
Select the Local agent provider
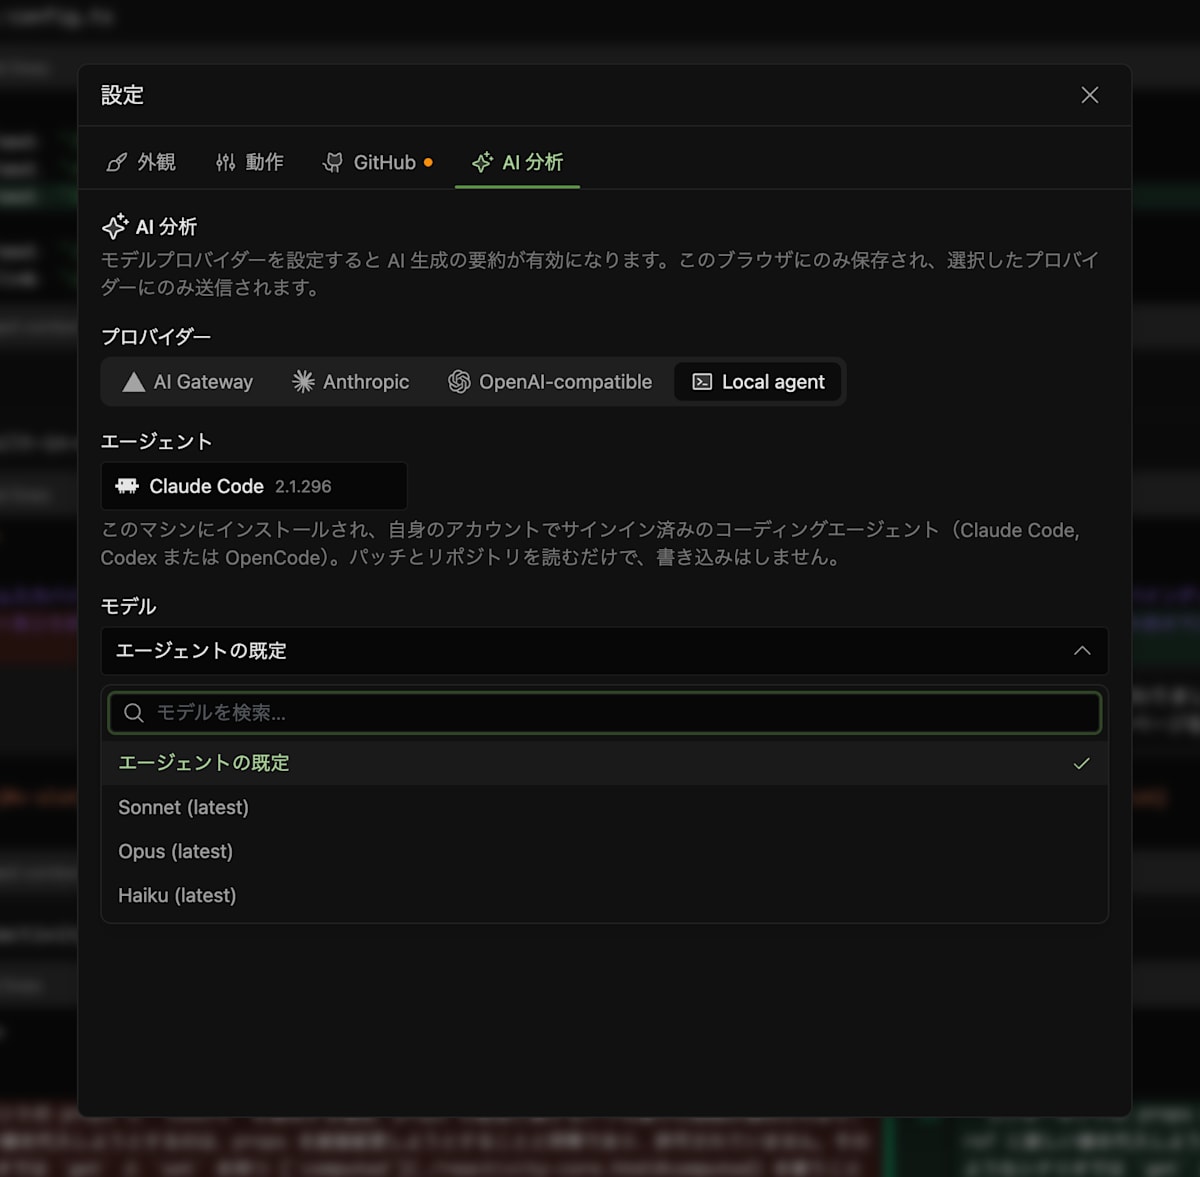758,382
